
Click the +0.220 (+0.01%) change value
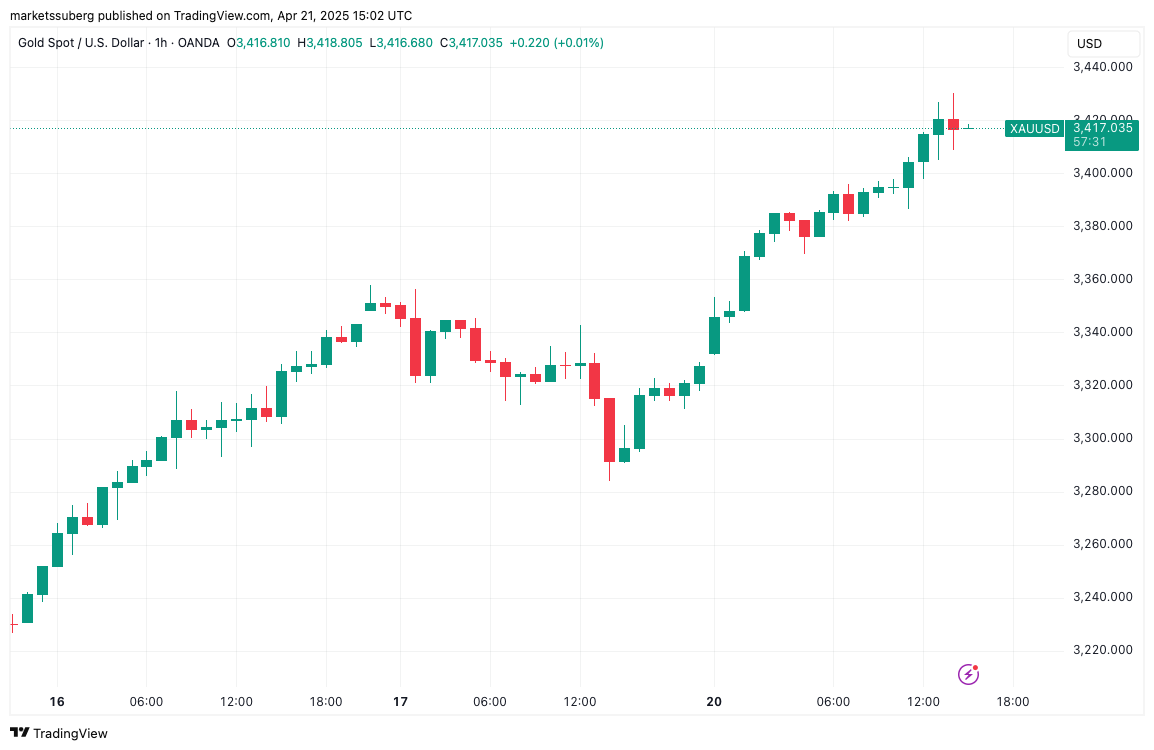[x=556, y=43]
